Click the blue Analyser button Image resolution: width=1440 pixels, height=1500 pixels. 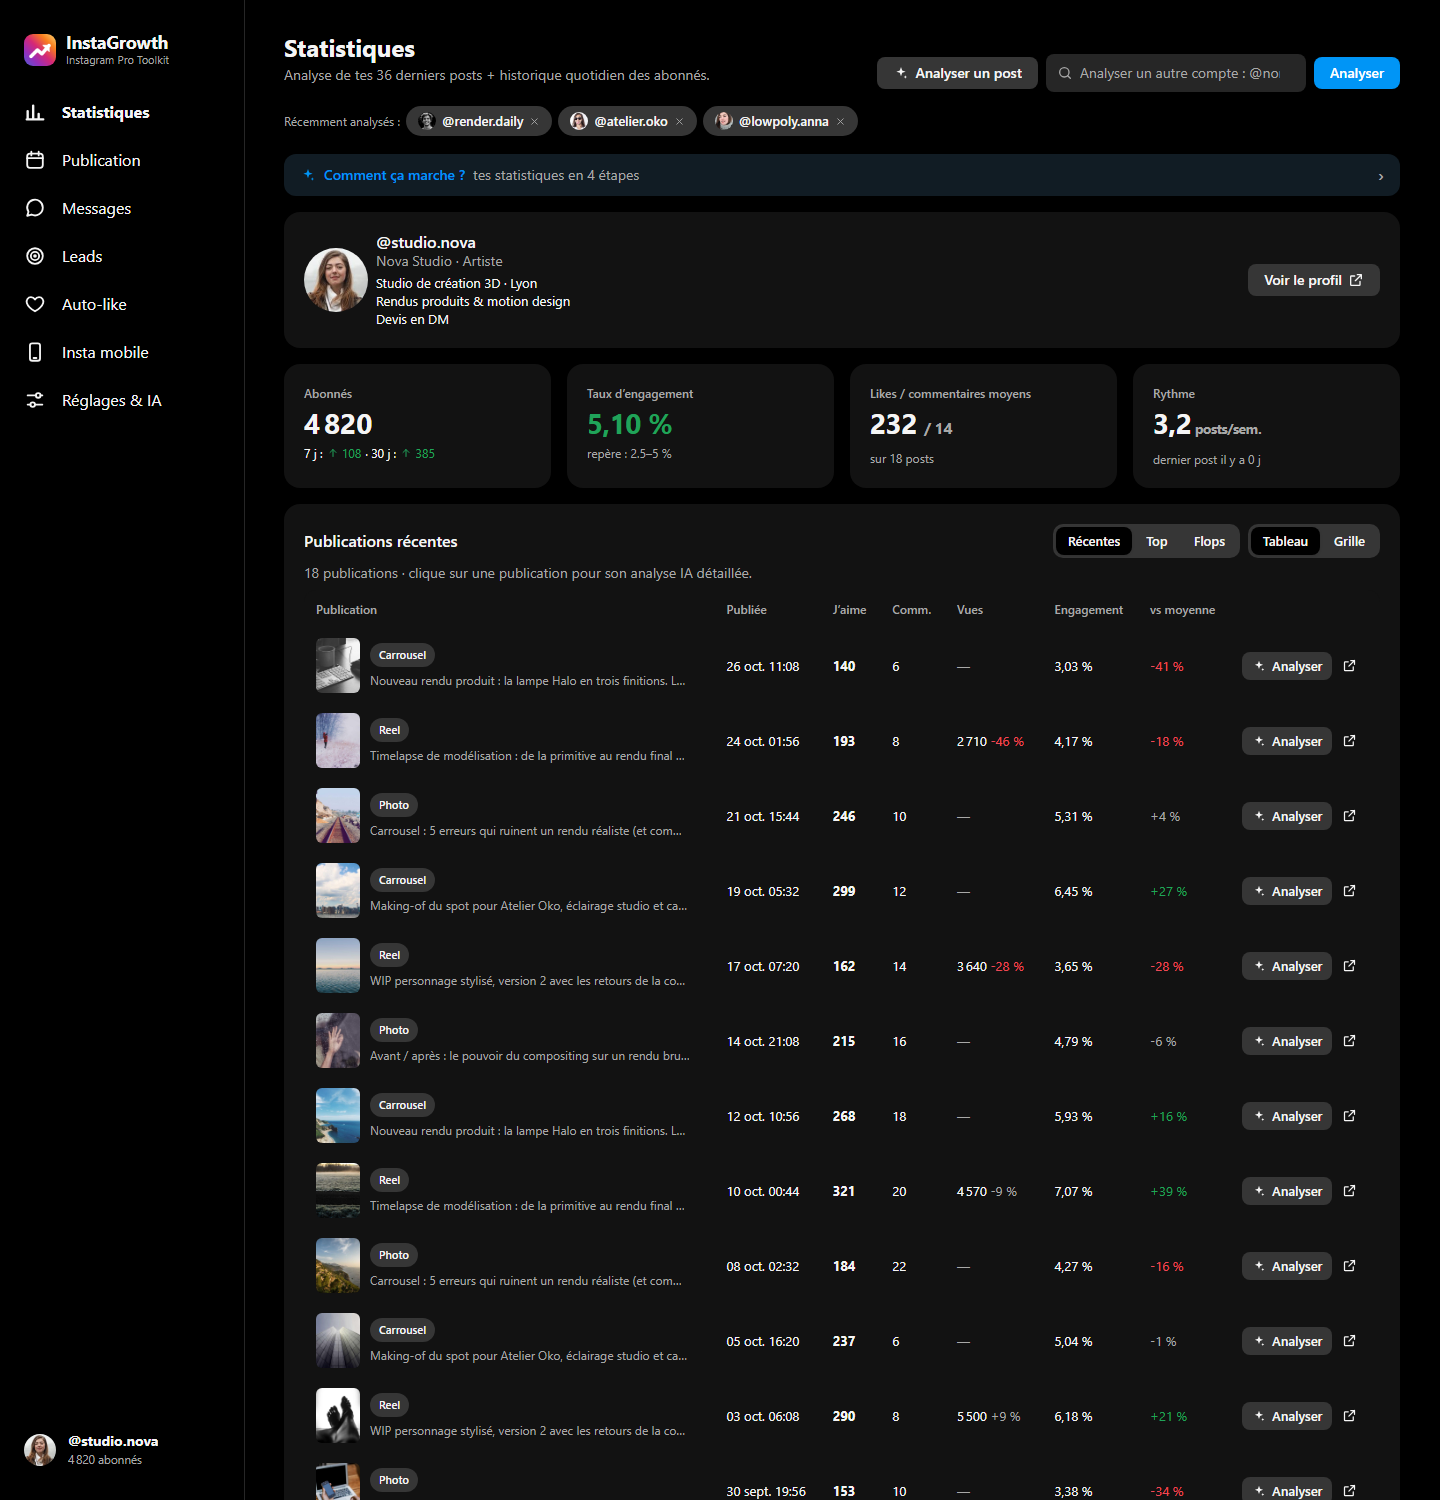[1357, 73]
